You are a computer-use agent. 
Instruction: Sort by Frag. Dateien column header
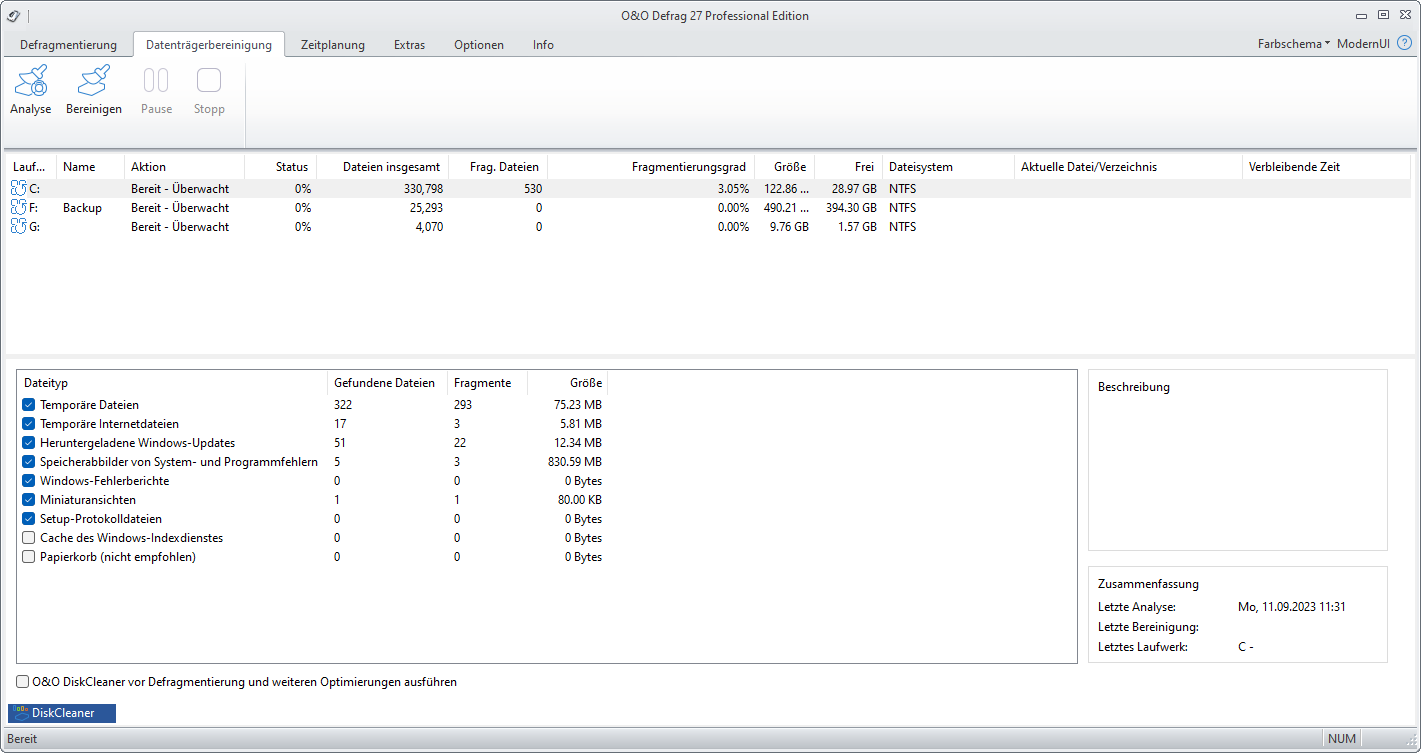click(x=498, y=167)
